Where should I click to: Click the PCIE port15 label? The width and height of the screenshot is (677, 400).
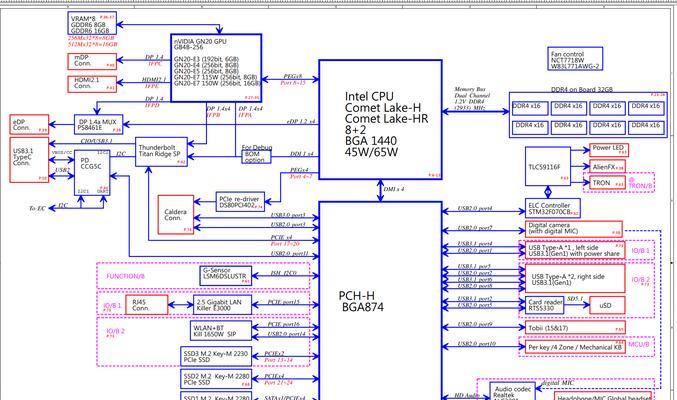tap(283, 302)
